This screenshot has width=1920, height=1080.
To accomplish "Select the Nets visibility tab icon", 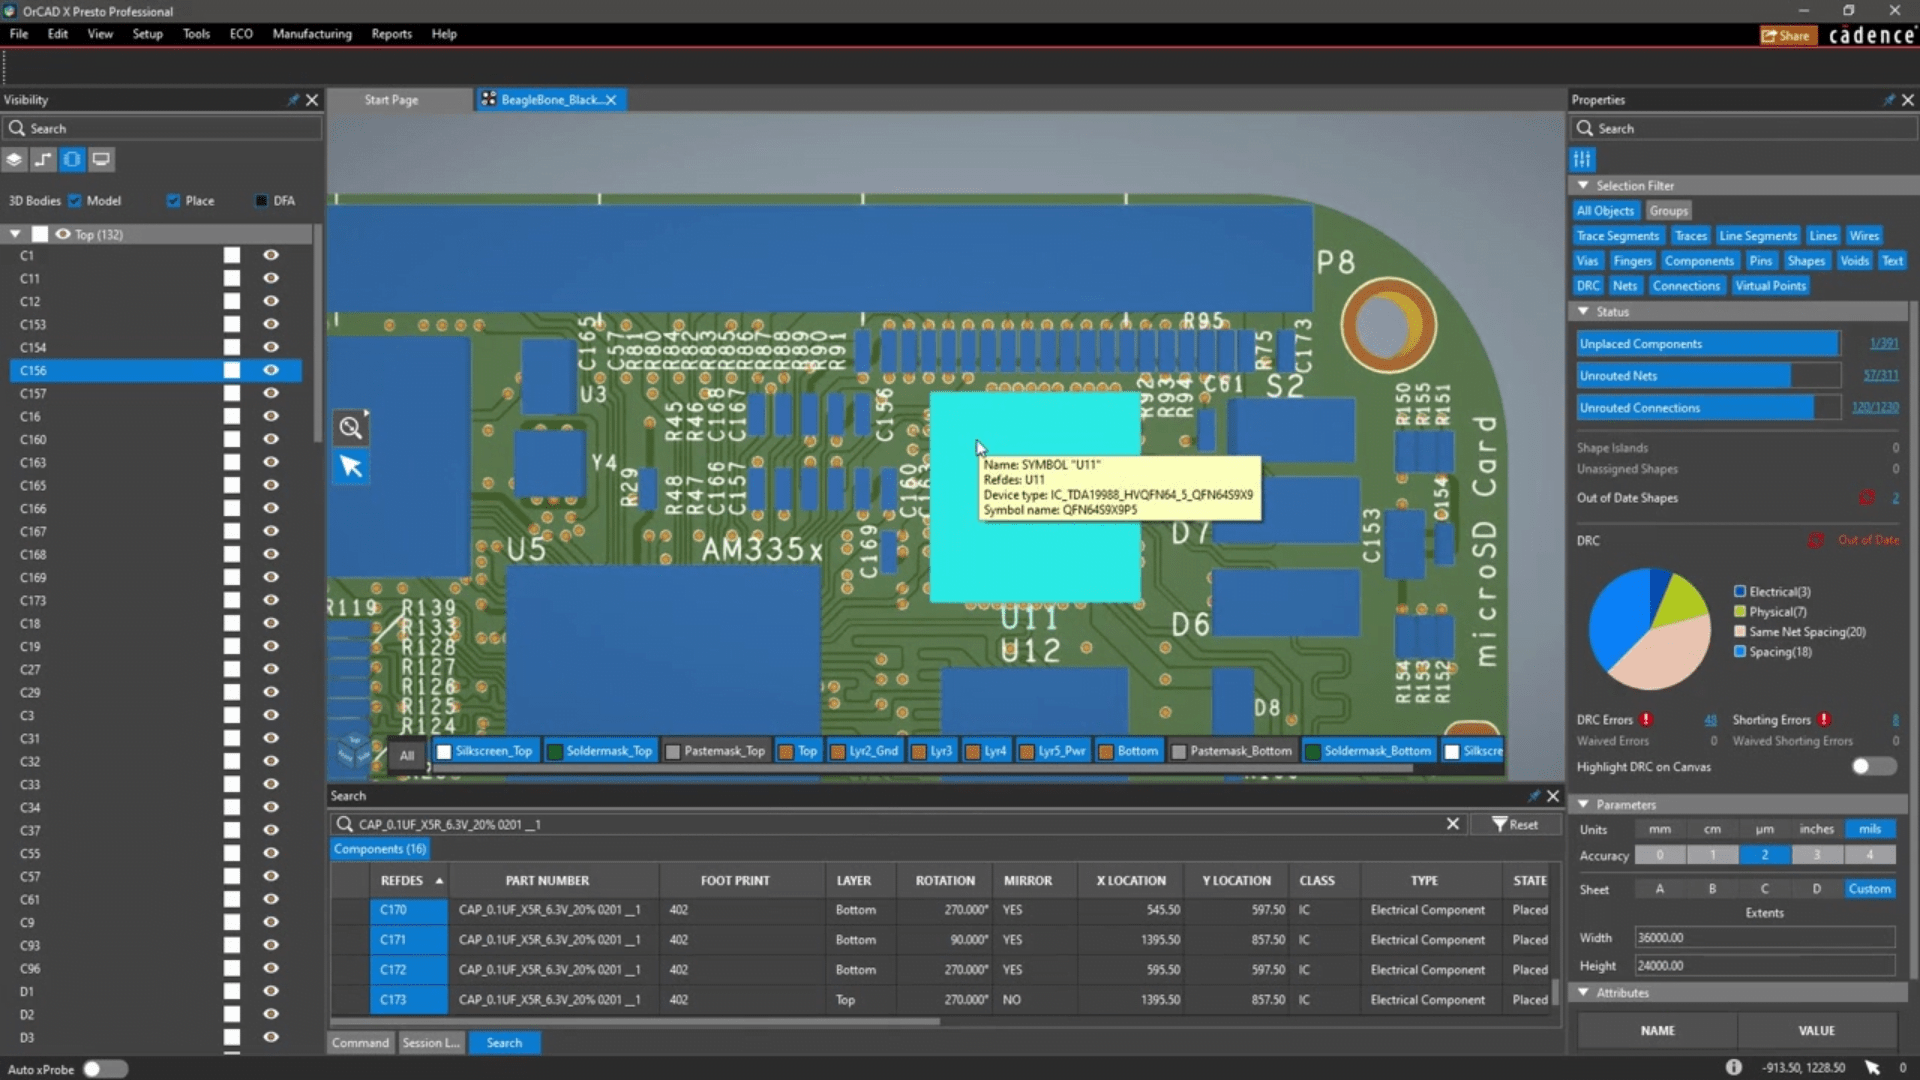I will pyautogui.click(x=43, y=159).
